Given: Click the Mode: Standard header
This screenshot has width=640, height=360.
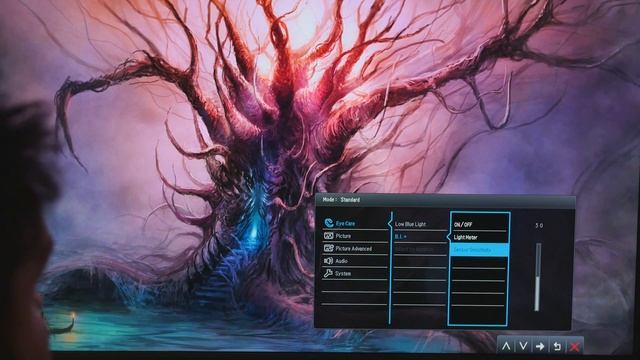Looking at the screenshot, I should (x=341, y=200).
